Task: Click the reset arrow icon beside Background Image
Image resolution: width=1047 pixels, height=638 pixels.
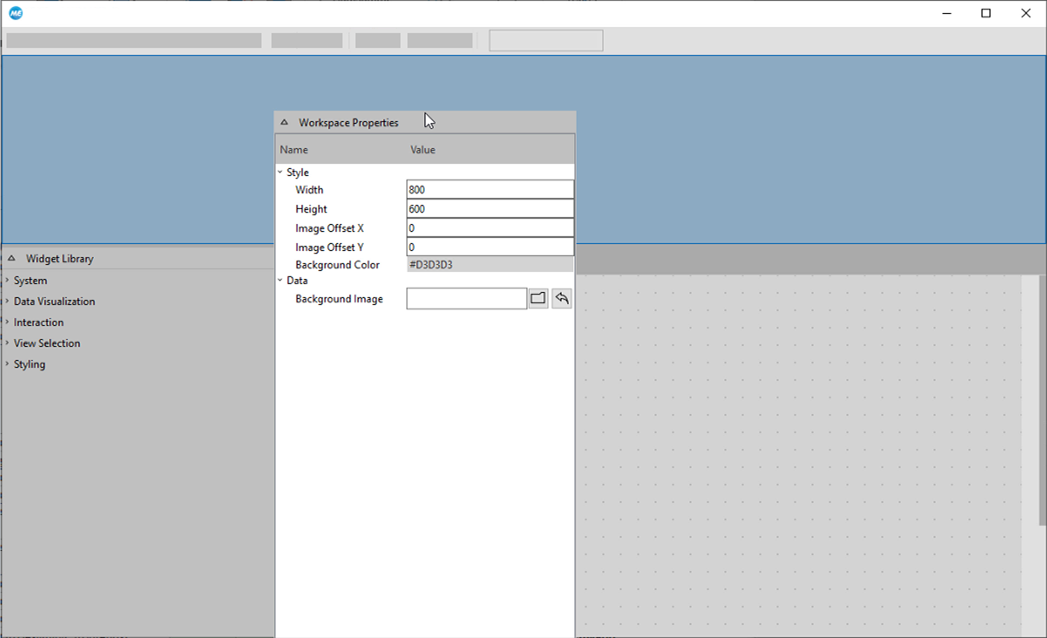Action: [x=562, y=299]
